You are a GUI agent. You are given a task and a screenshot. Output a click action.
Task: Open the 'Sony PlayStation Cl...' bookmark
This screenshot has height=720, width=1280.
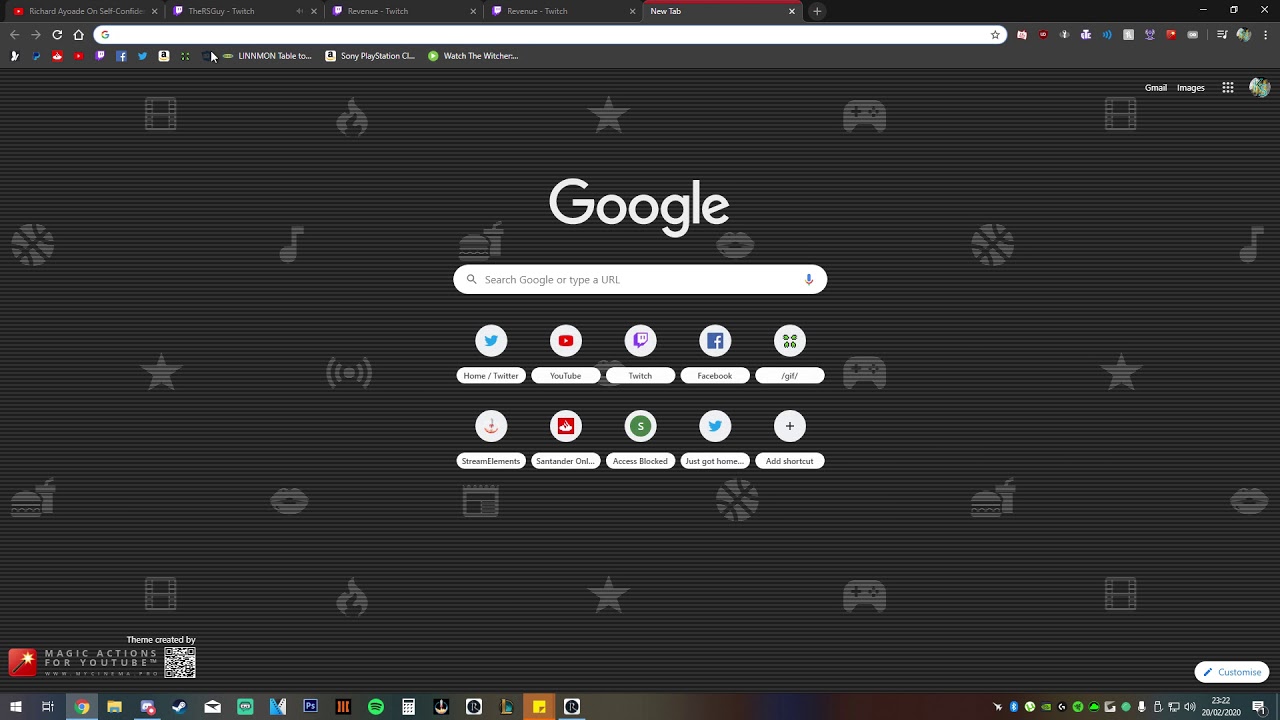click(370, 56)
